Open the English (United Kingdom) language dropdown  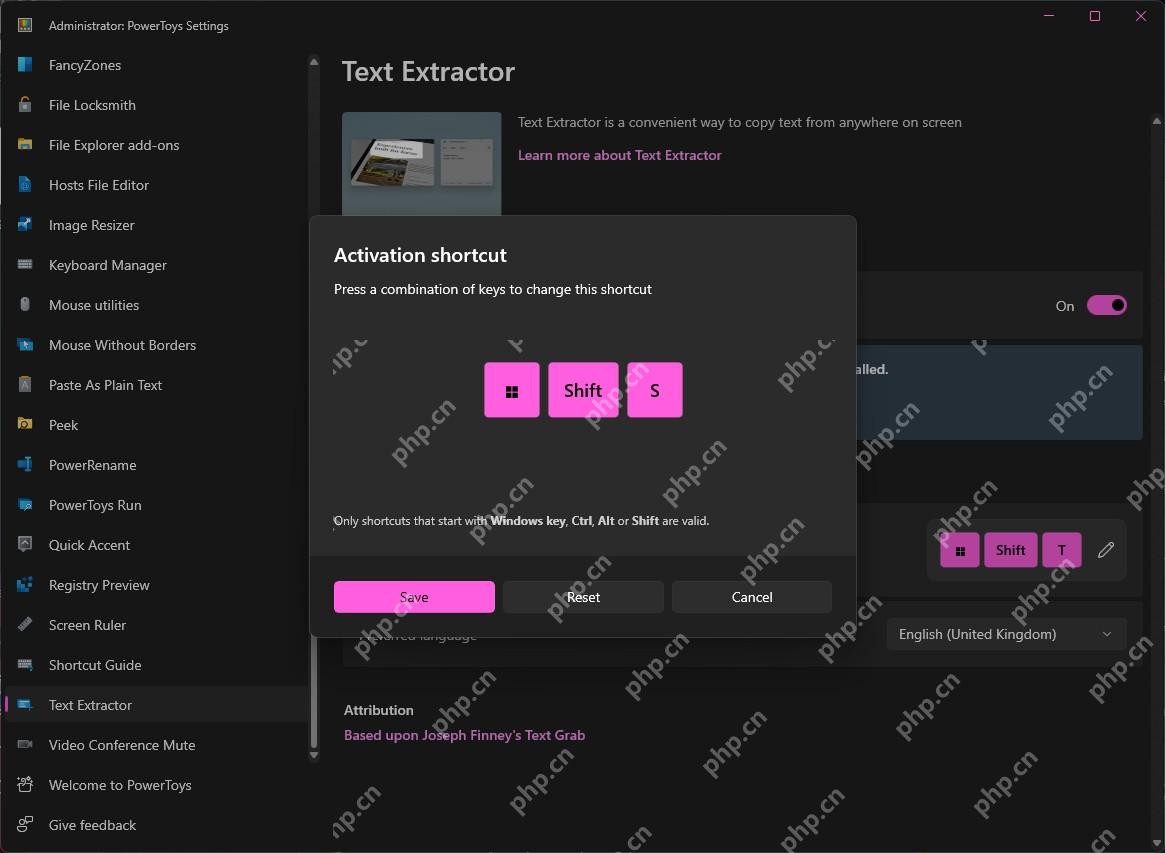[x=1006, y=634]
